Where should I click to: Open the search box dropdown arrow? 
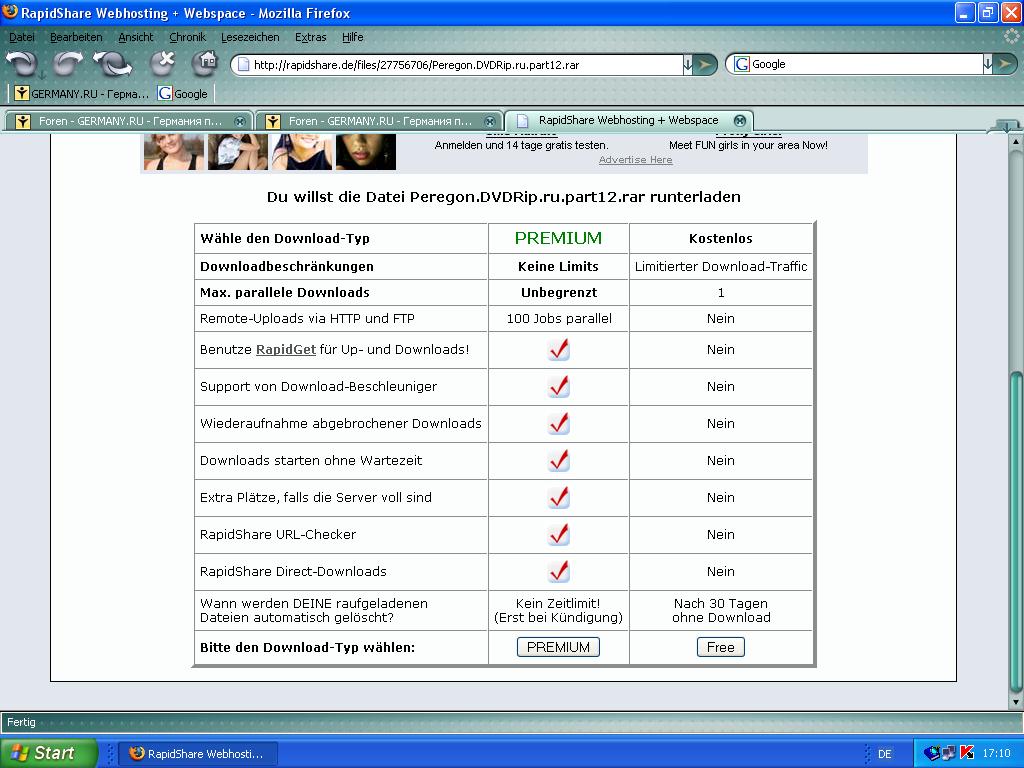(x=987, y=64)
